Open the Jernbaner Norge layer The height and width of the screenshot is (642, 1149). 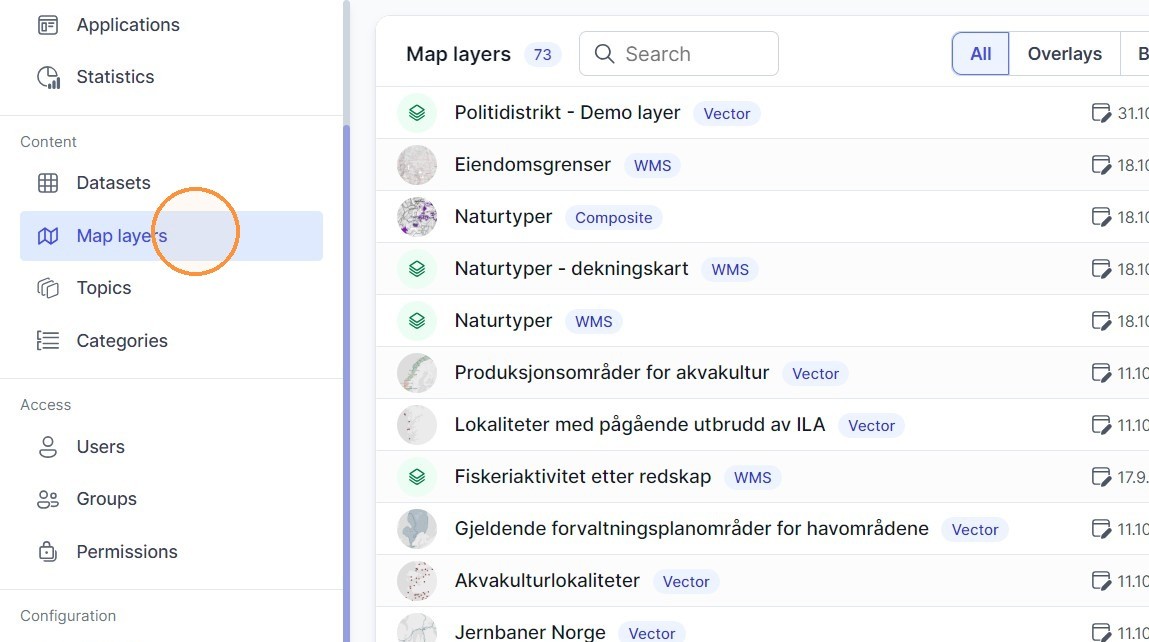tap(530, 632)
